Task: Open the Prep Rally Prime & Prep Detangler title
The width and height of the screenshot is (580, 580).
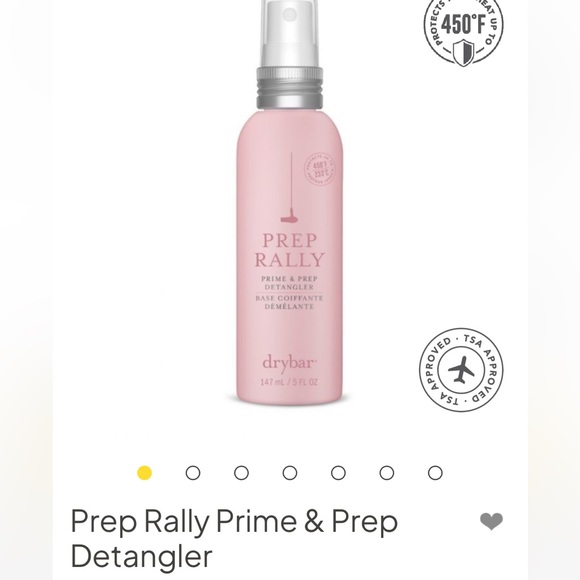Action: (x=234, y=538)
